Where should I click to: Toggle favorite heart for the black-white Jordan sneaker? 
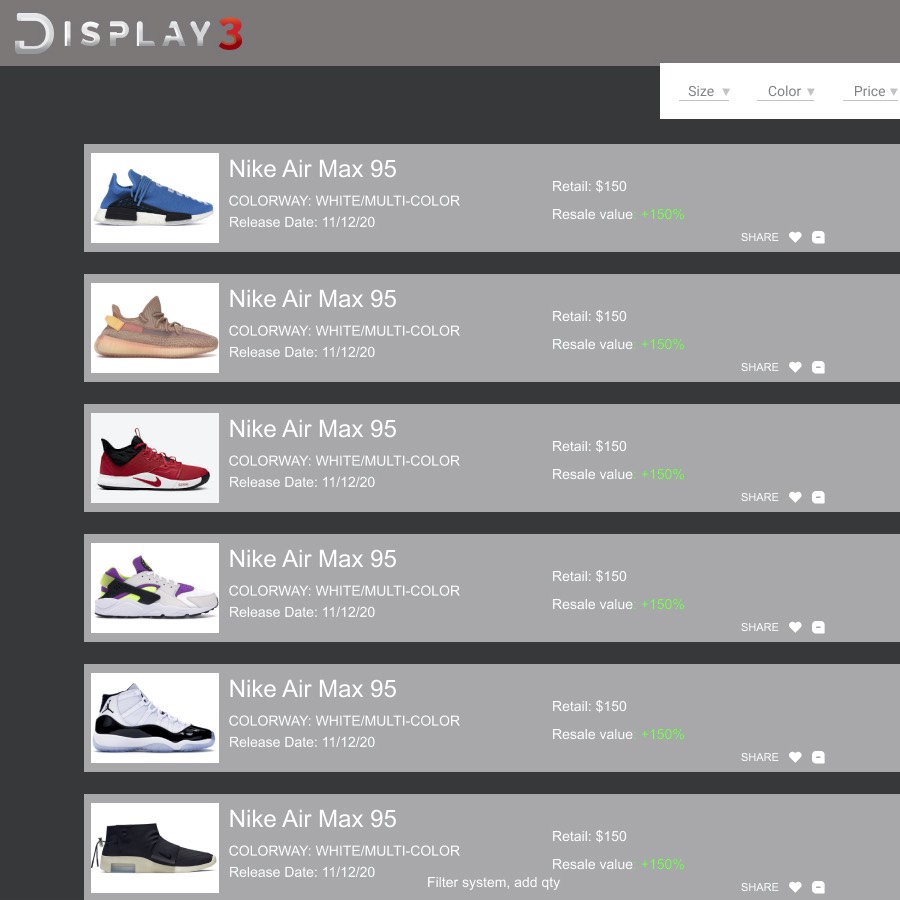pyautogui.click(x=795, y=757)
